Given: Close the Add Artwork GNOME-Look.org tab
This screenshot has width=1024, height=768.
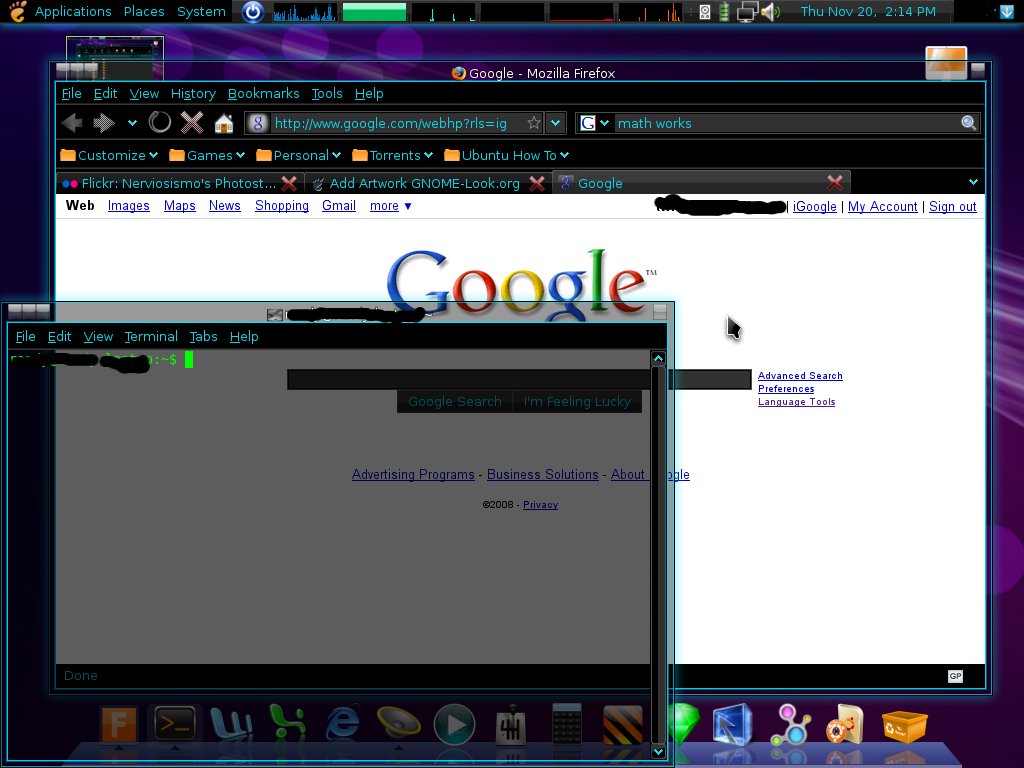Looking at the screenshot, I should (x=537, y=184).
